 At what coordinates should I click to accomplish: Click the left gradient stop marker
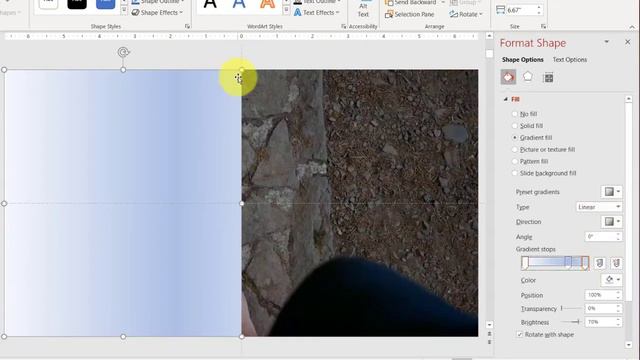pyautogui.click(x=525, y=263)
